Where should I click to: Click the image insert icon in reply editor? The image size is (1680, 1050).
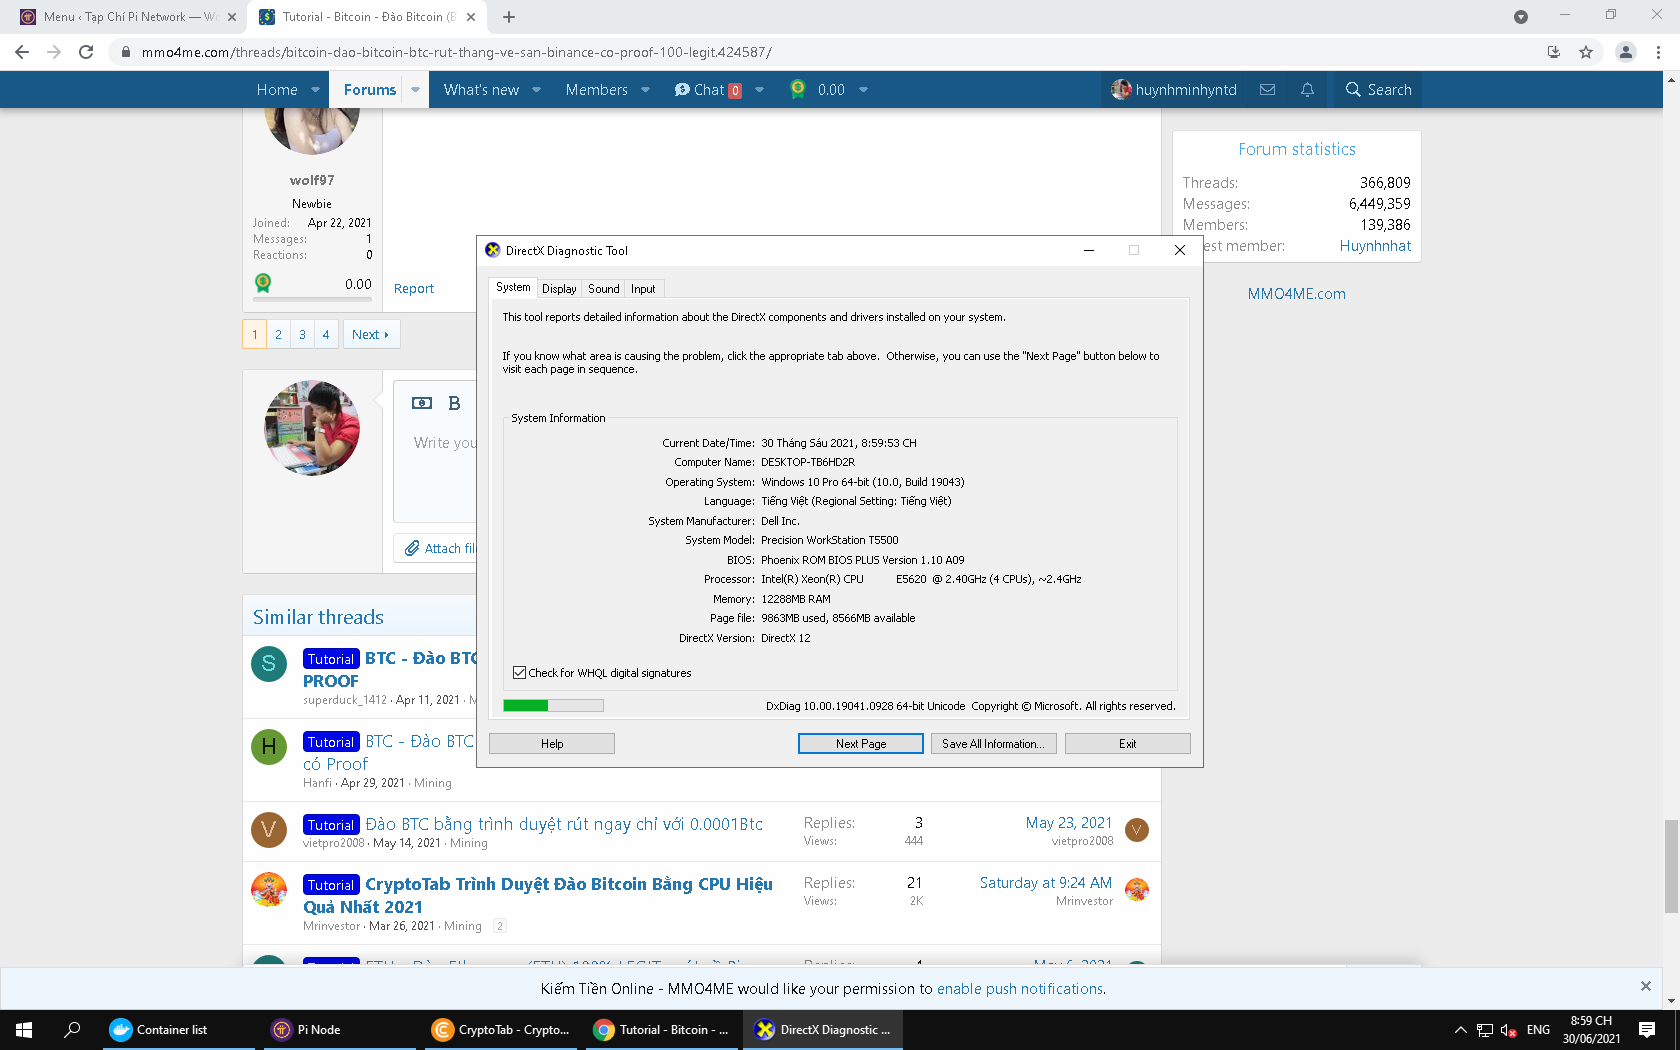(x=422, y=403)
